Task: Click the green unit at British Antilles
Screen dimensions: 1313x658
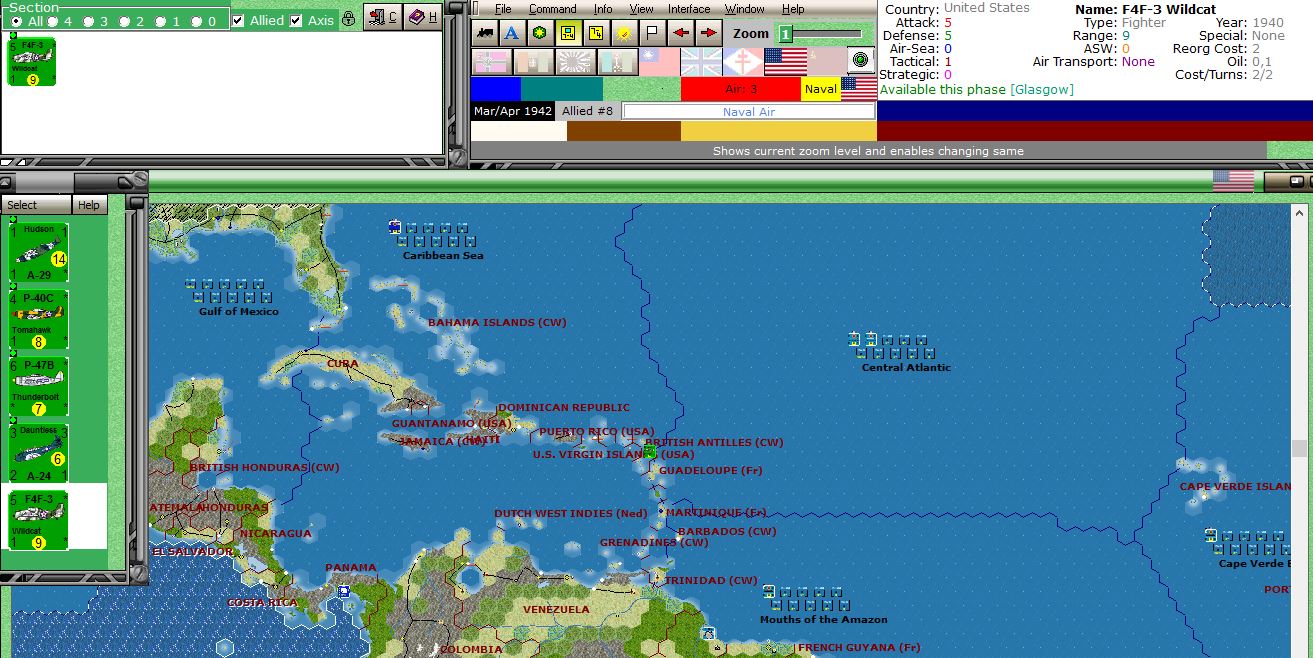Action: point(650,452)
